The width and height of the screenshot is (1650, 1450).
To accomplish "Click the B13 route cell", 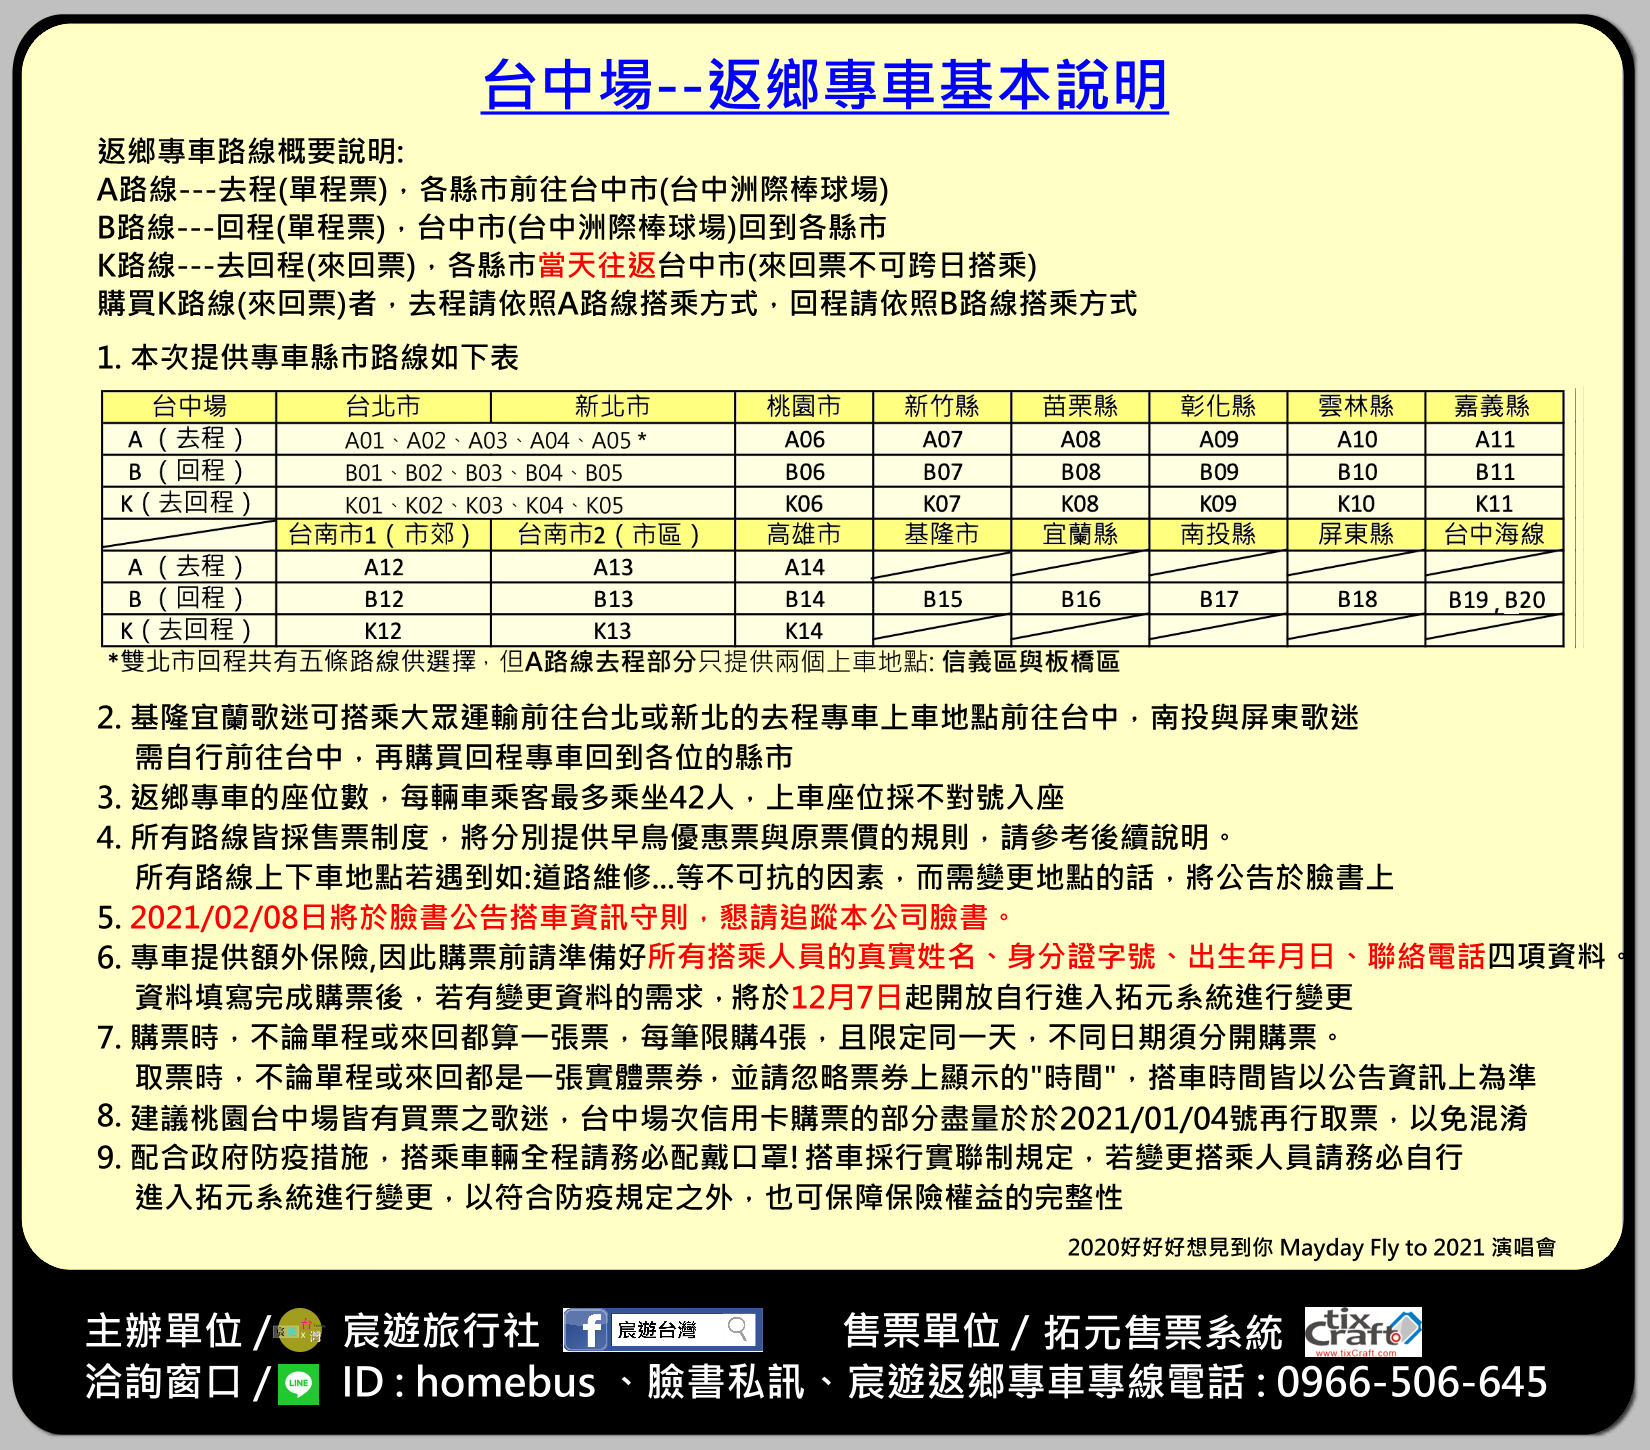I will pos(613,599).
